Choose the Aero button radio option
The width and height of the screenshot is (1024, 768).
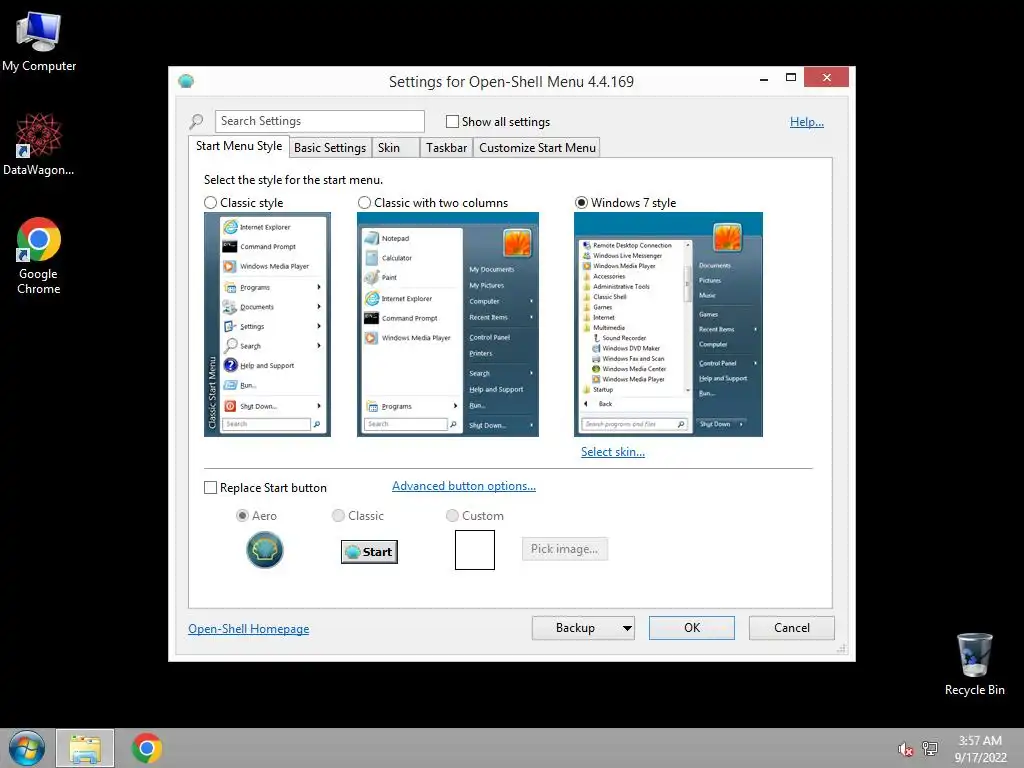pyautogui.click(x=242, y=516)
